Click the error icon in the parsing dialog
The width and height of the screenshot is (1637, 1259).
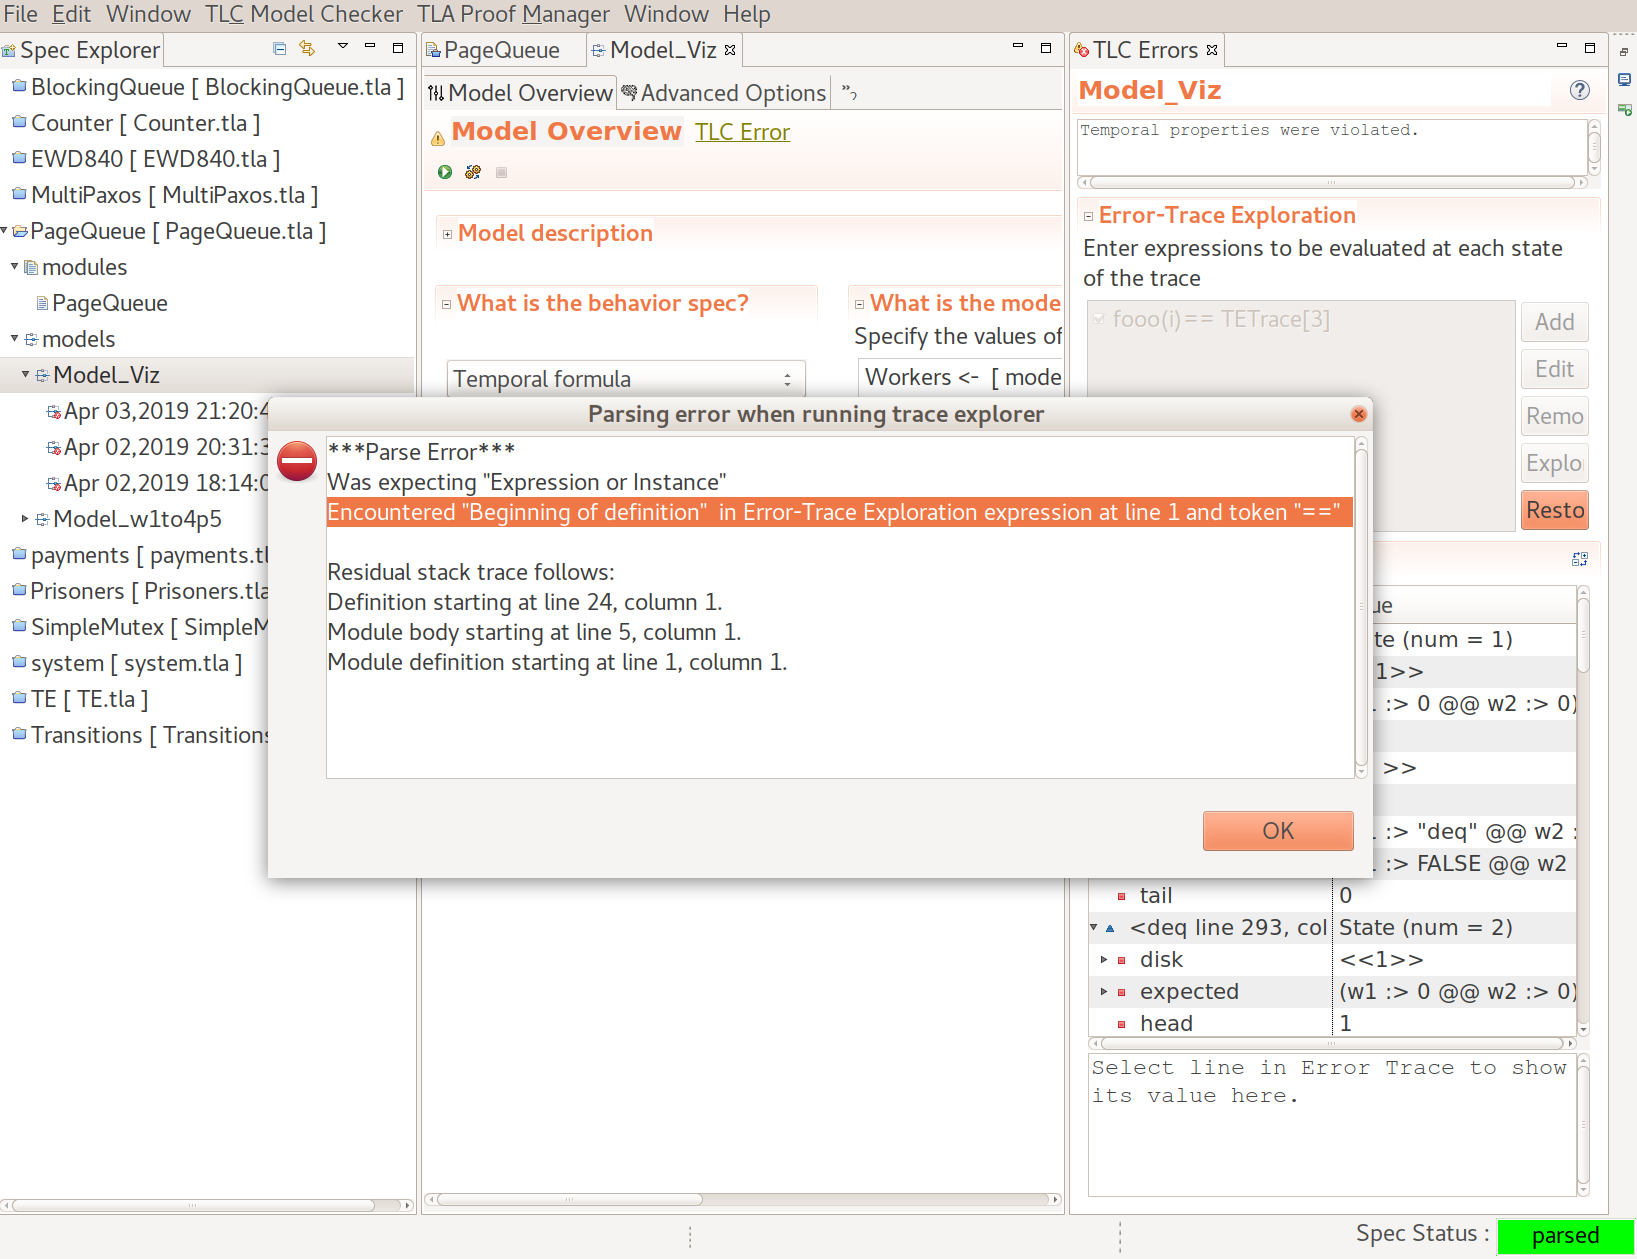(x=296, y=461)
